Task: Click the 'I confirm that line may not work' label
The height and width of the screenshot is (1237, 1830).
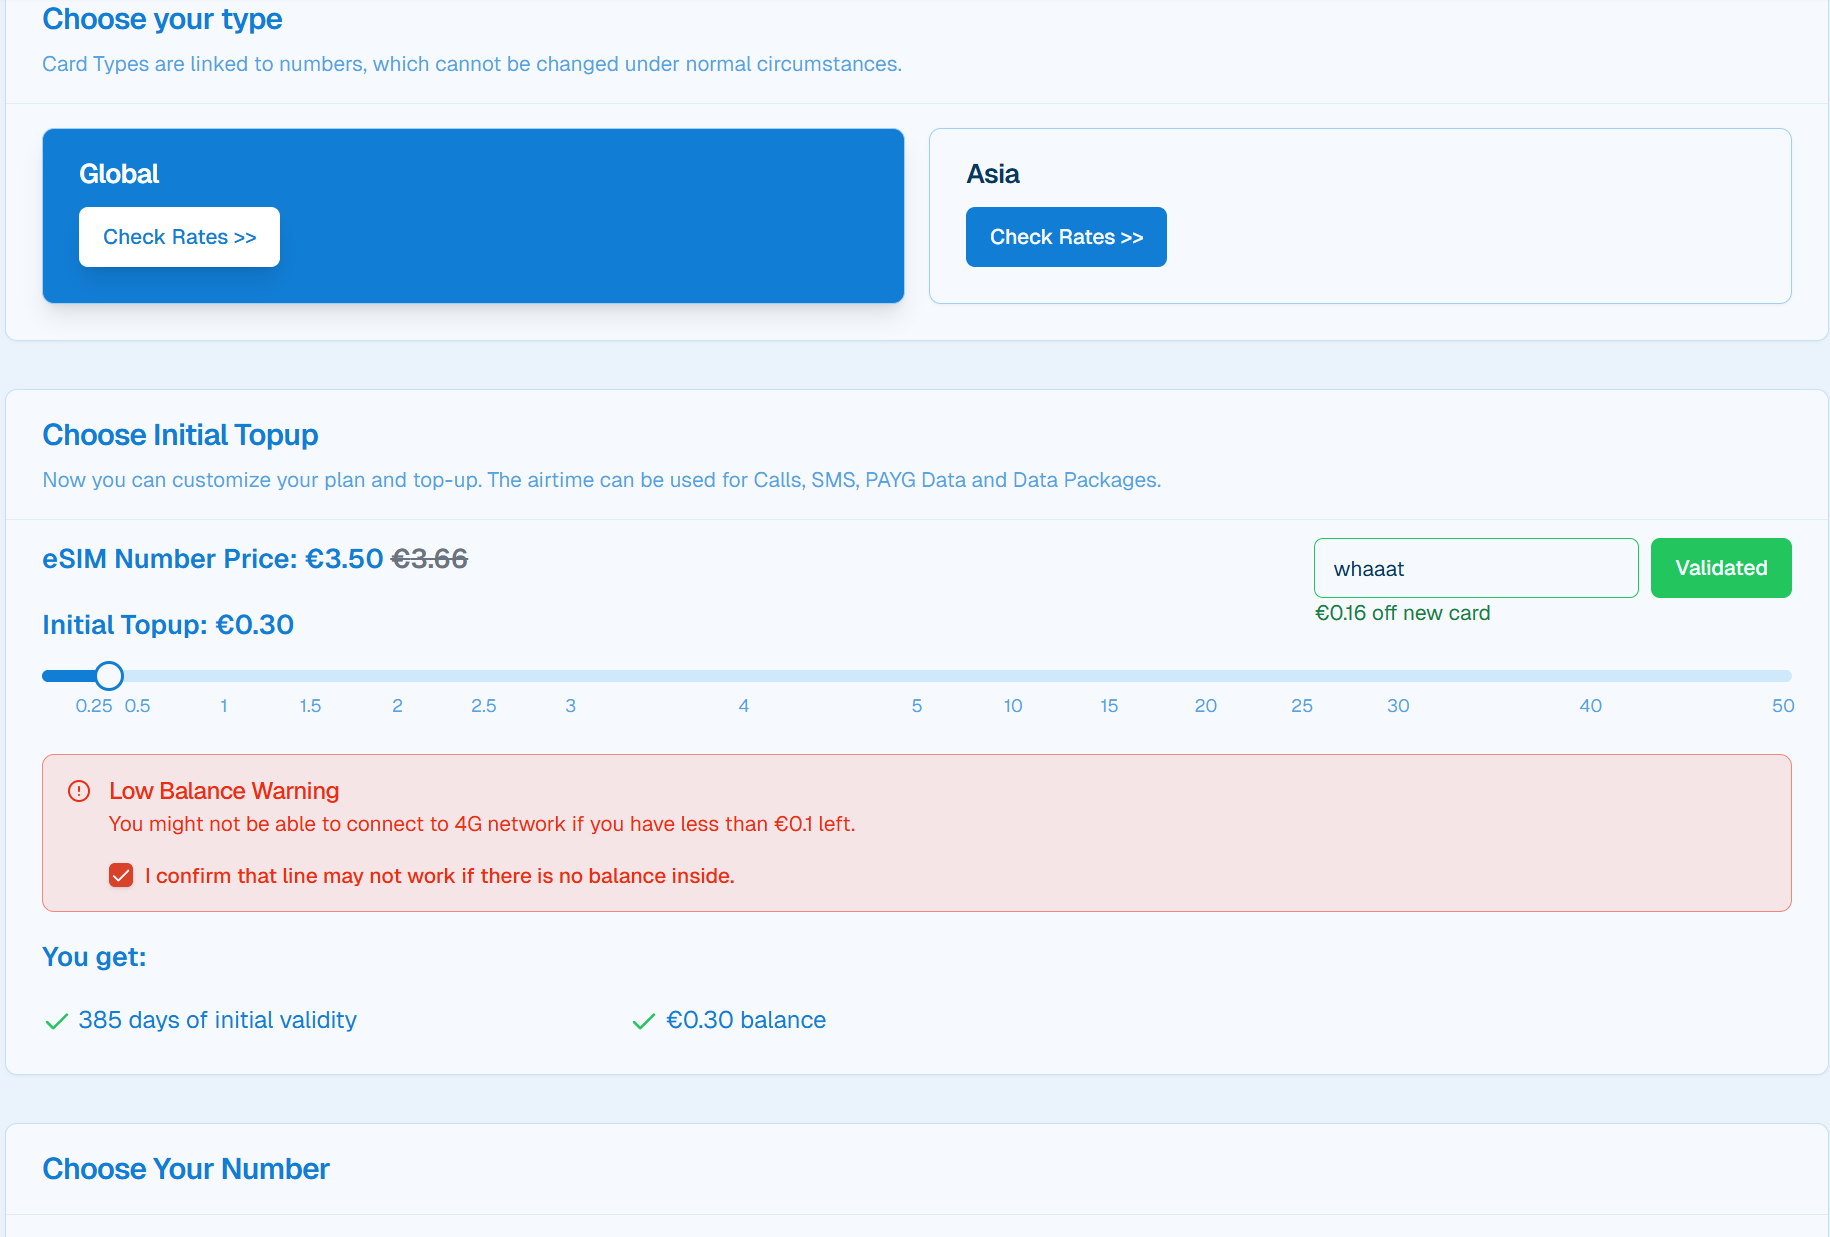Action: pyautogui.click(x=440, y=876)
